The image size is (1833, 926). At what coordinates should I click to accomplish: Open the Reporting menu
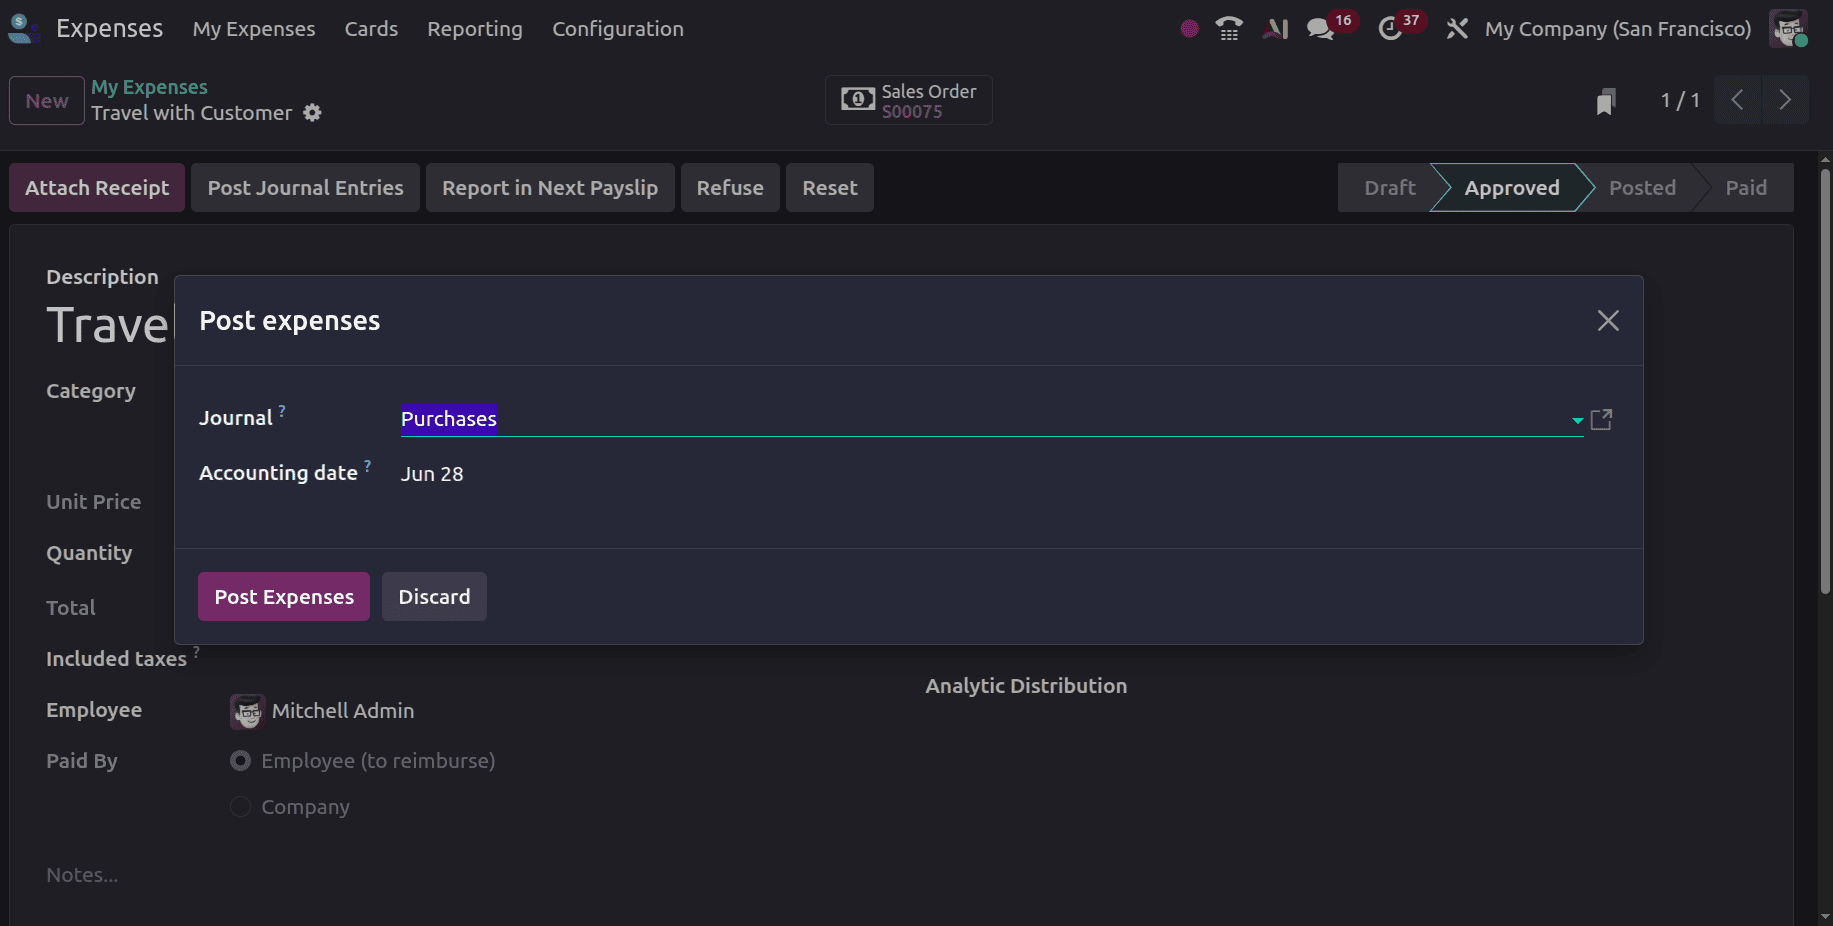475,29
